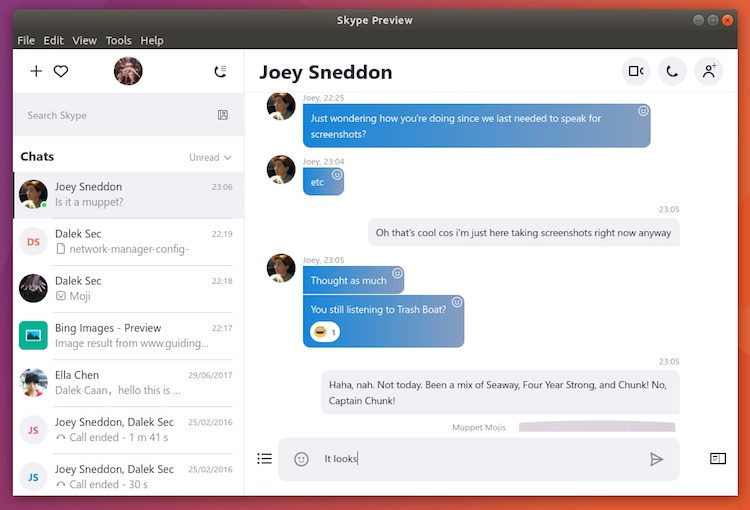Click the plus icon for new chat
This screenshot has width=750, height=510.
[36, 71]
